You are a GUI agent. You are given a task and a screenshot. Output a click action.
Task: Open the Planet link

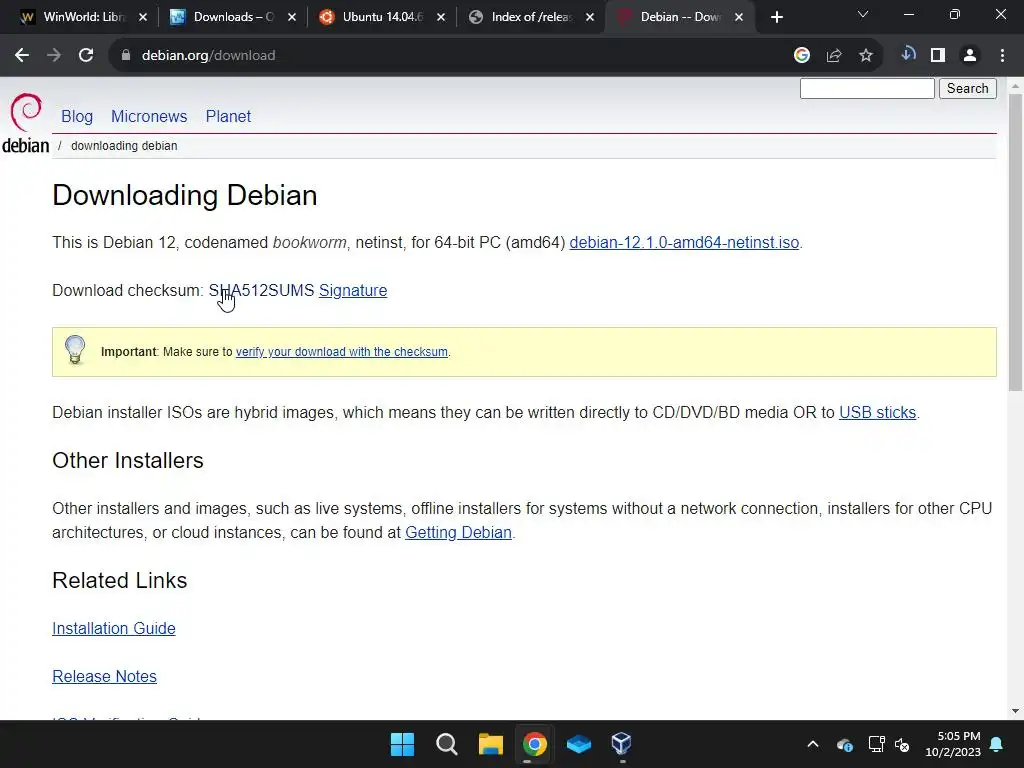228,116
